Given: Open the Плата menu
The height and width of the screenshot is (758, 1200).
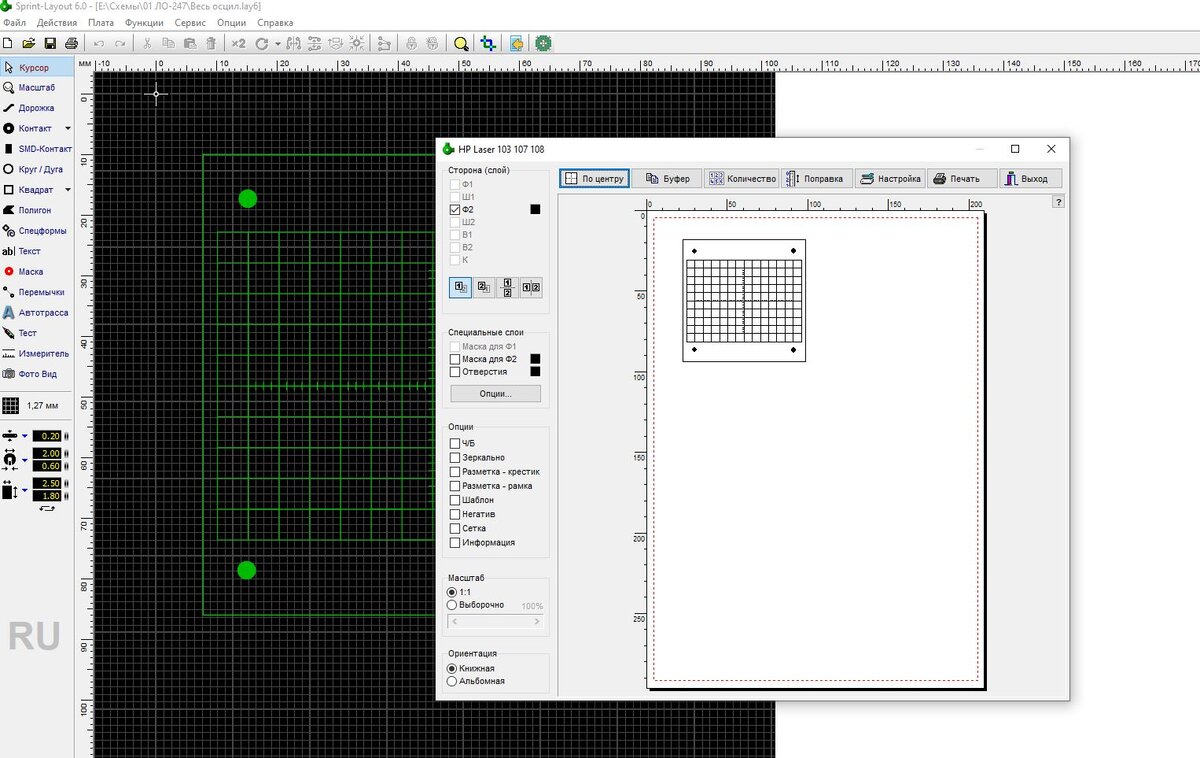Looking at the screenshot, I should tap(101, 22).
